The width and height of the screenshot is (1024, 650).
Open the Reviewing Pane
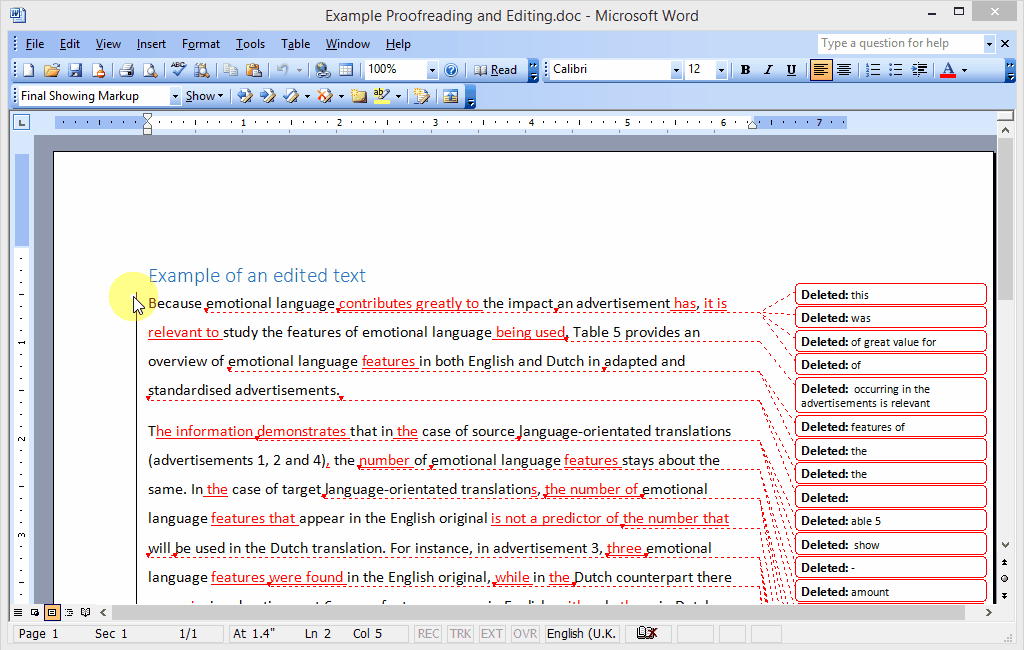(448, 96)
